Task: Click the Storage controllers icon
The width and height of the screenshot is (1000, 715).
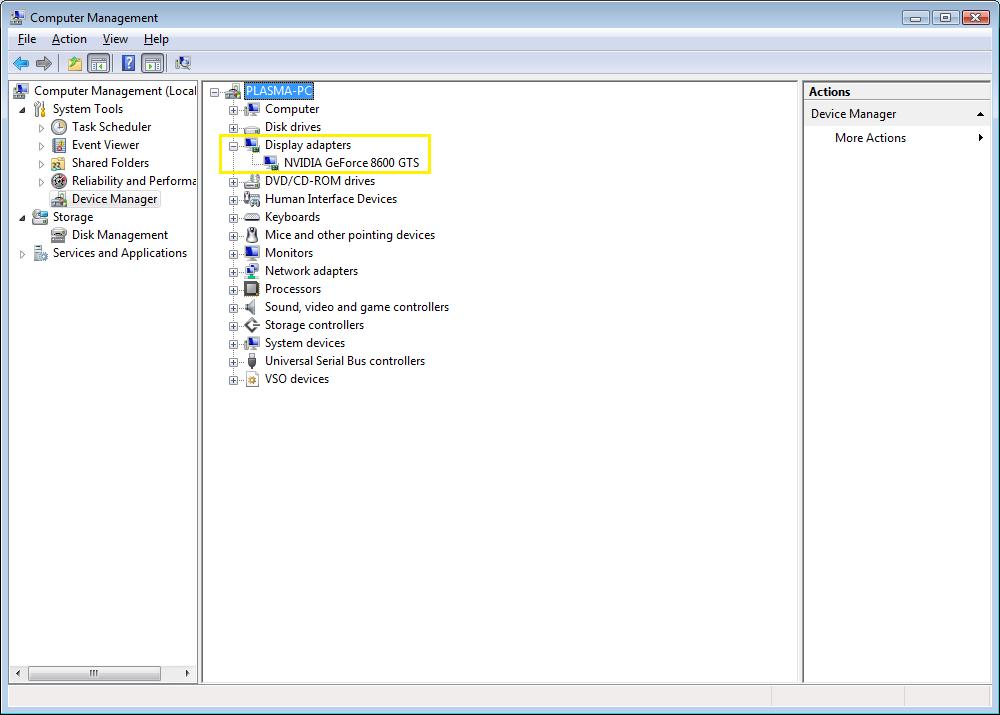Action: pos(252,325)
